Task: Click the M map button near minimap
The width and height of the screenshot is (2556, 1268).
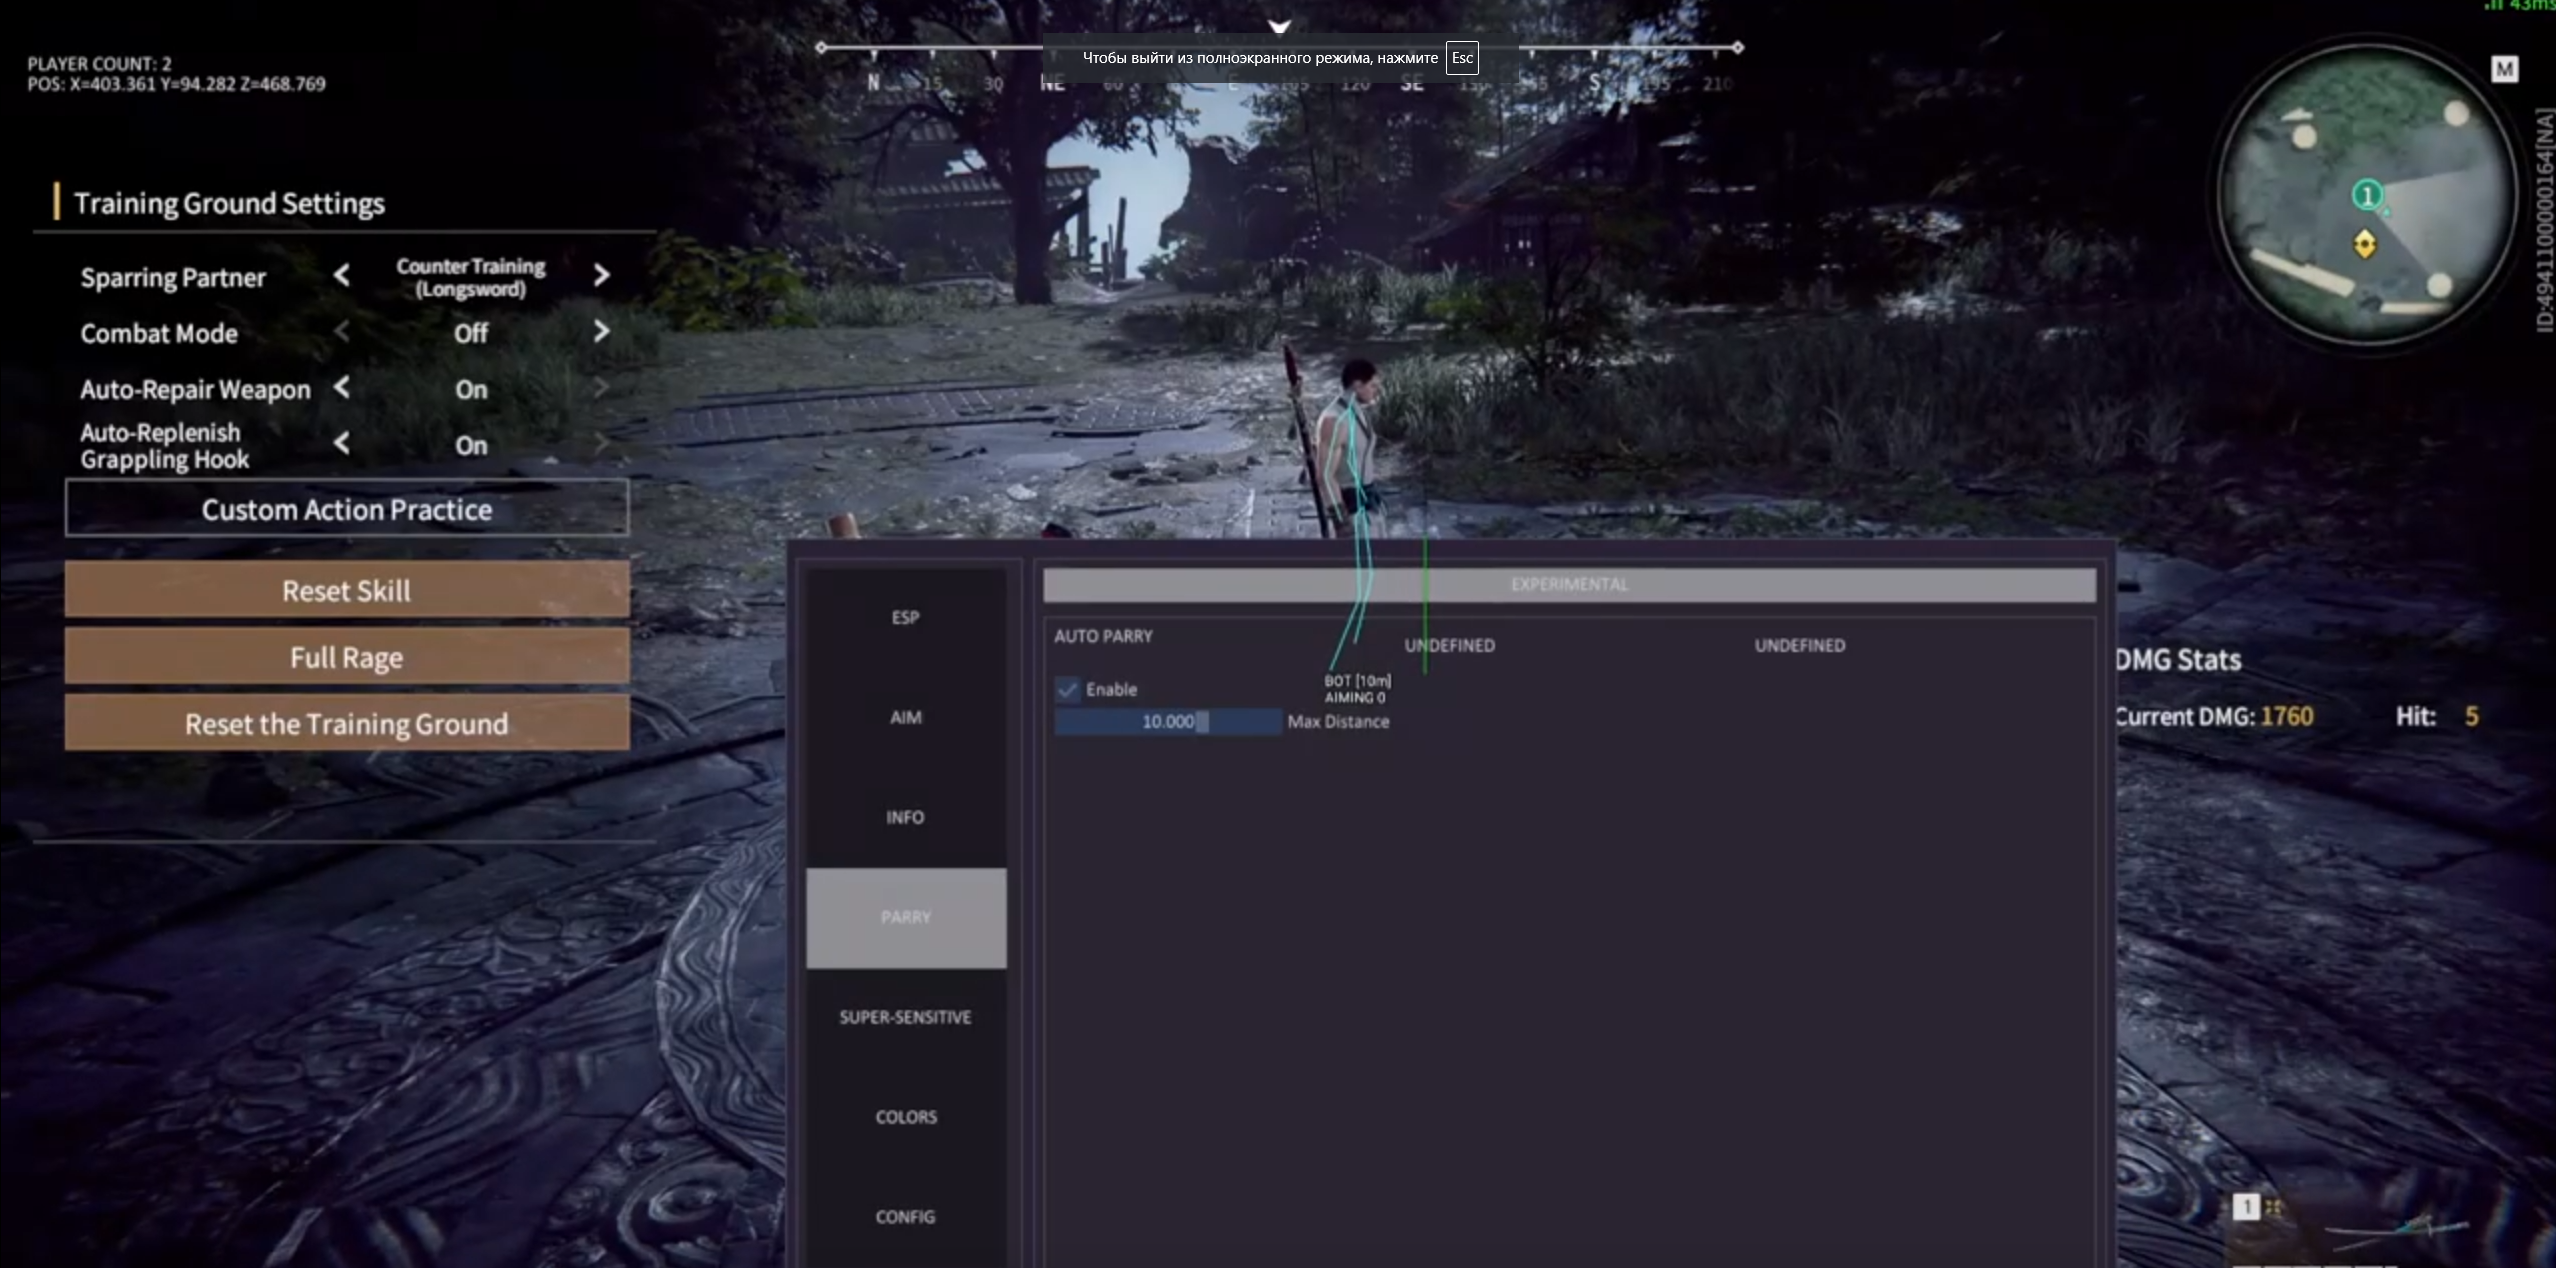Action: [2503, 69]
